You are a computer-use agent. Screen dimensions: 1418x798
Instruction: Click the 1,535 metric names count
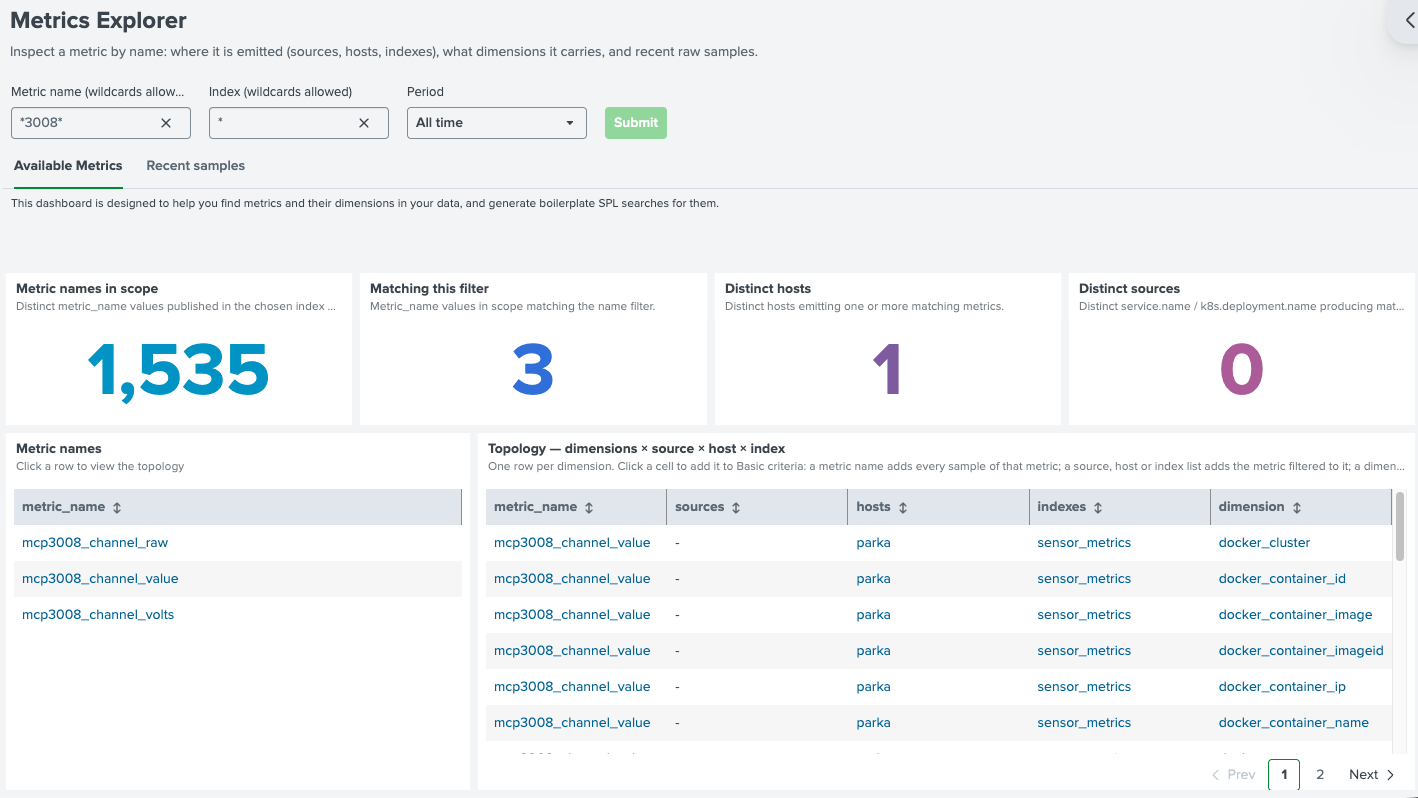178,371
